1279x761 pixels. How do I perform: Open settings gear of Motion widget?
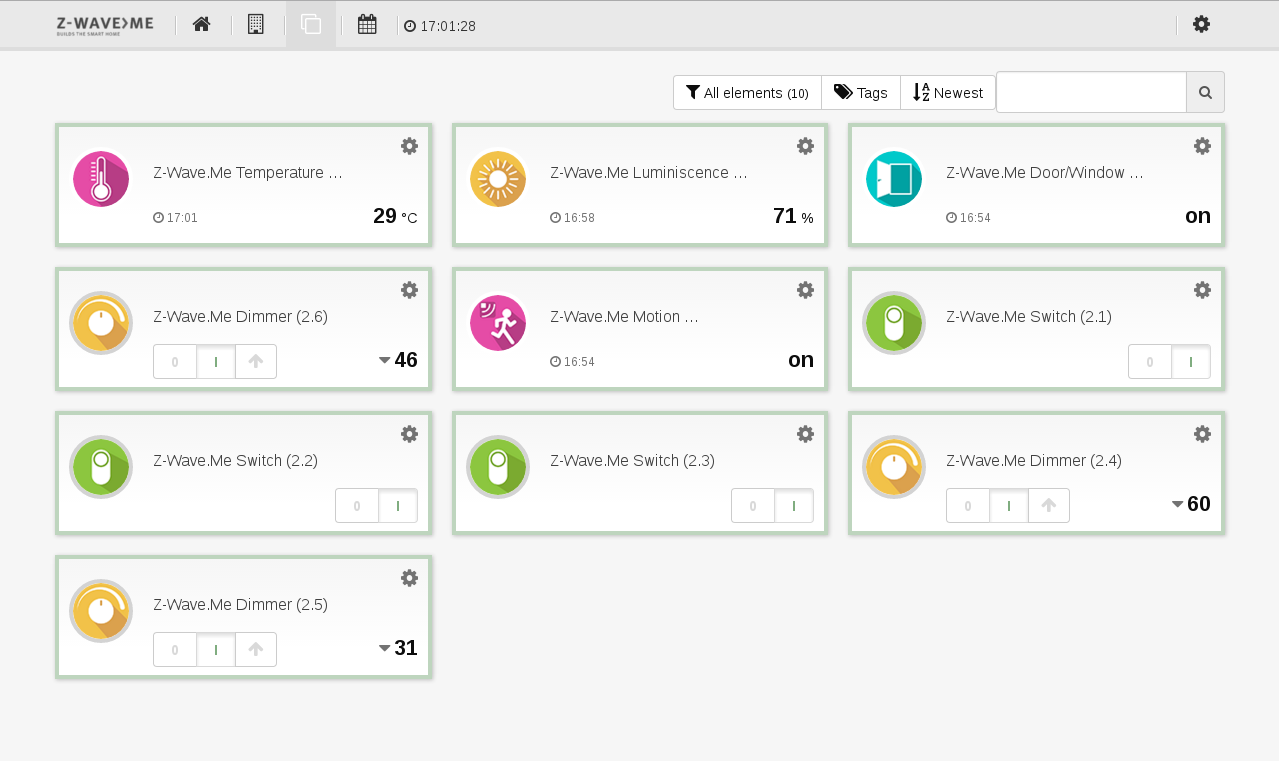pyautogui.click(x=805, y=290)
